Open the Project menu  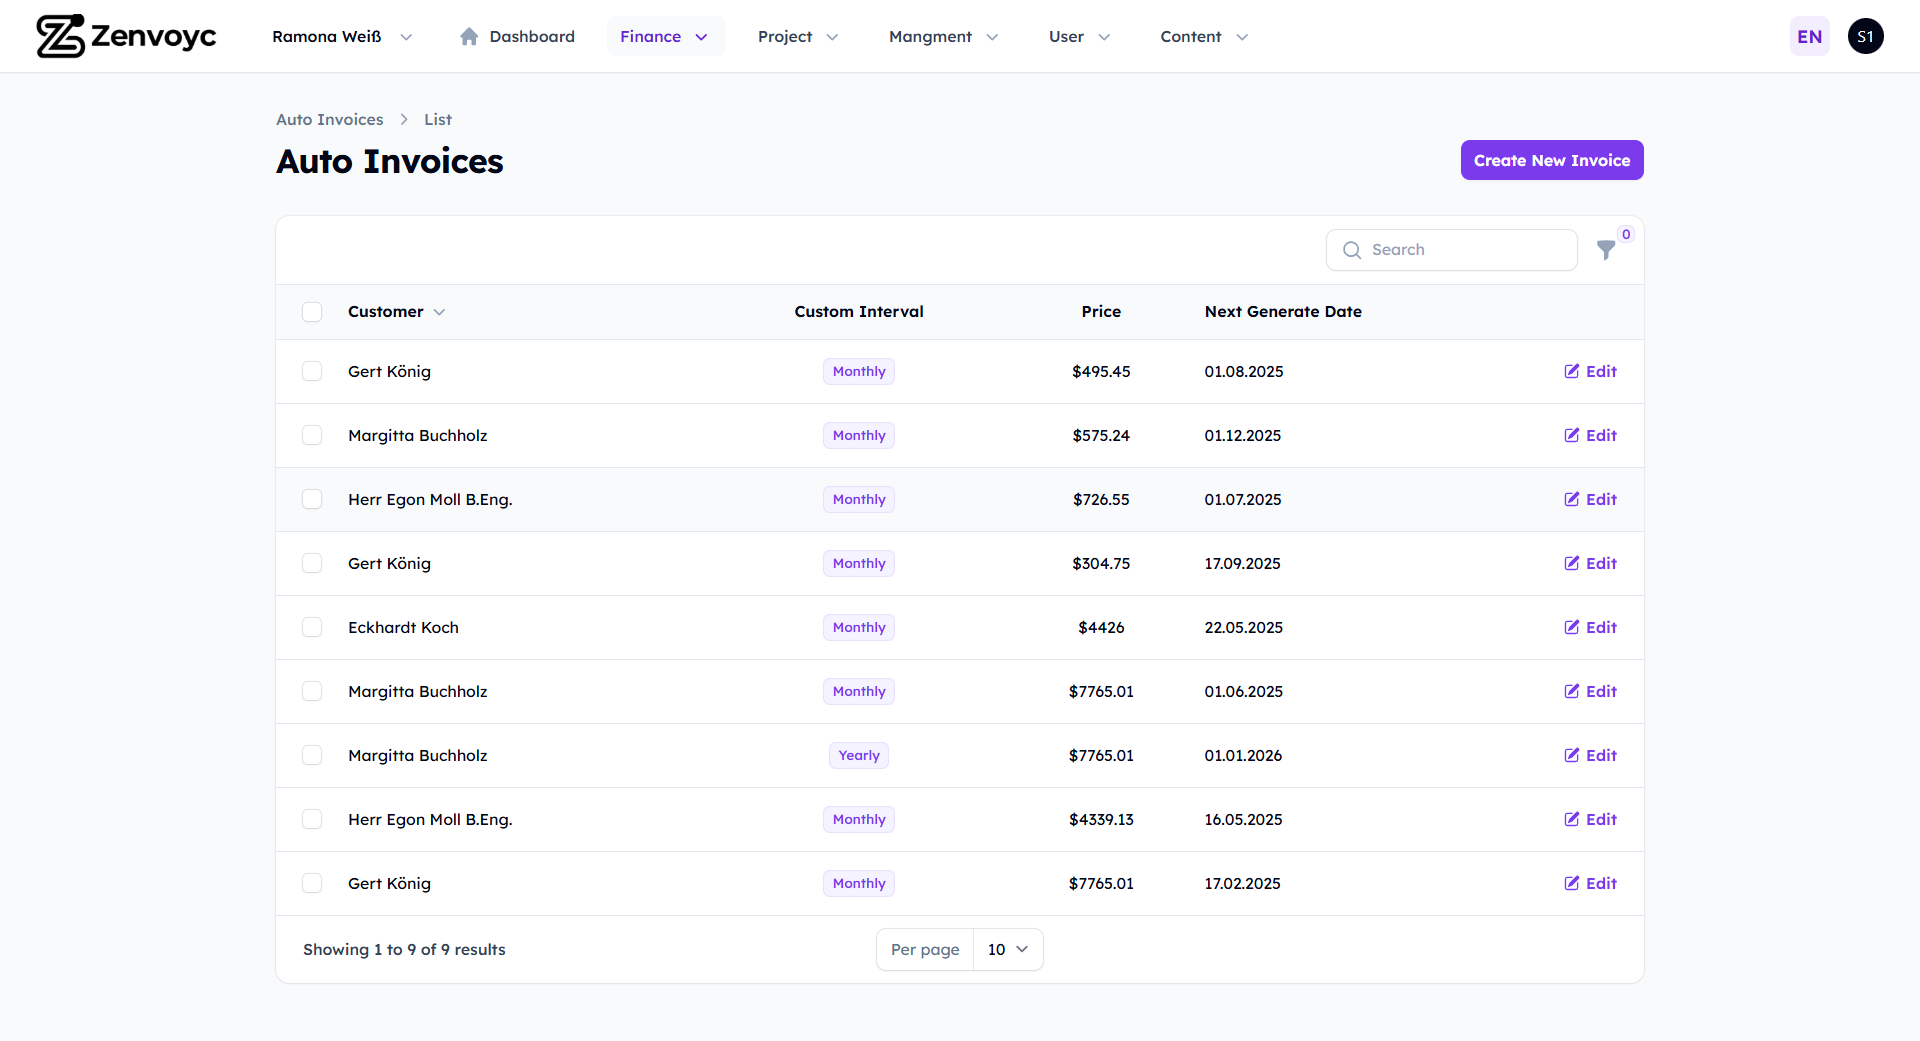click(x=797, y=37)
